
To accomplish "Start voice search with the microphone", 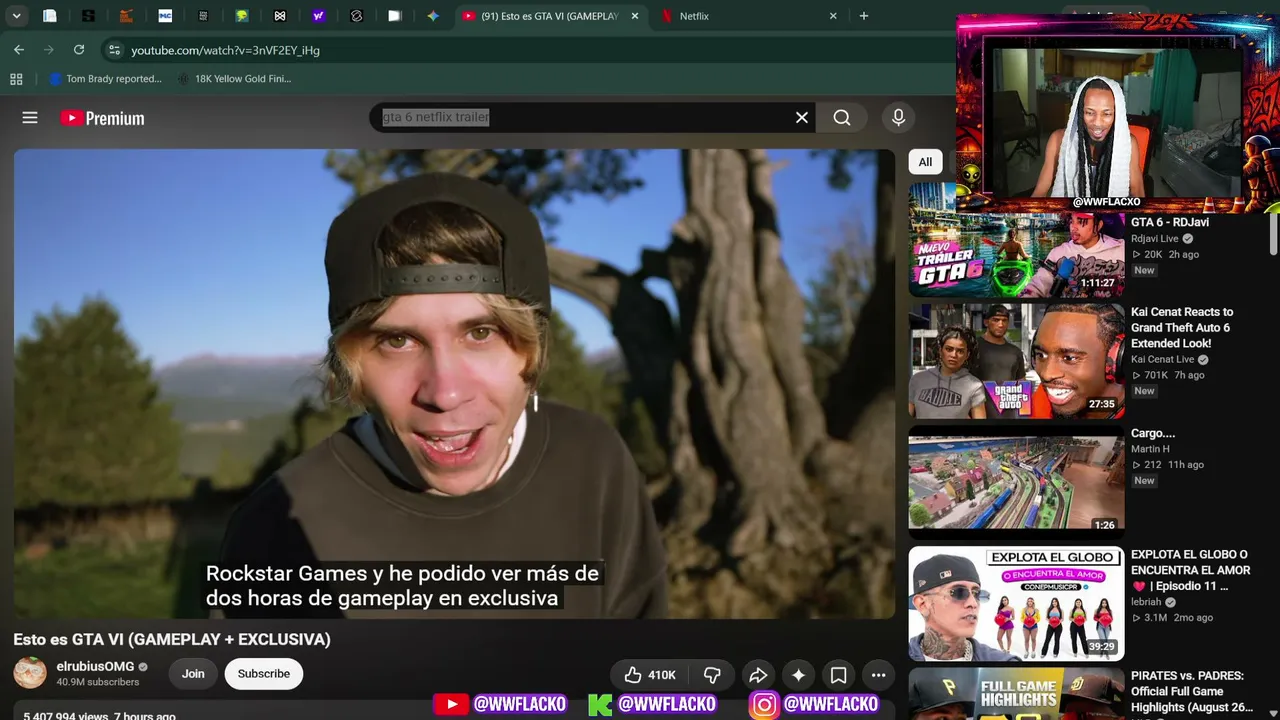I will (x=898, y=118).
